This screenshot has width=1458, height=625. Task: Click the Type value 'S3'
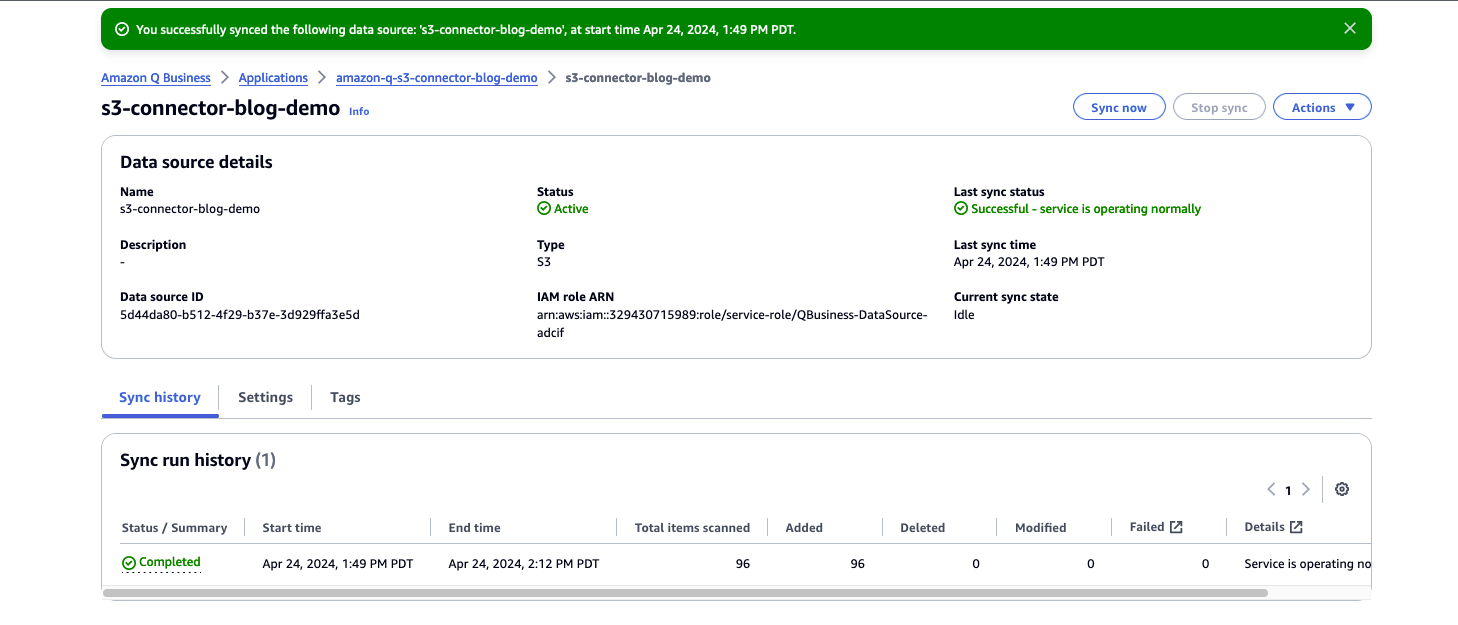544,262
